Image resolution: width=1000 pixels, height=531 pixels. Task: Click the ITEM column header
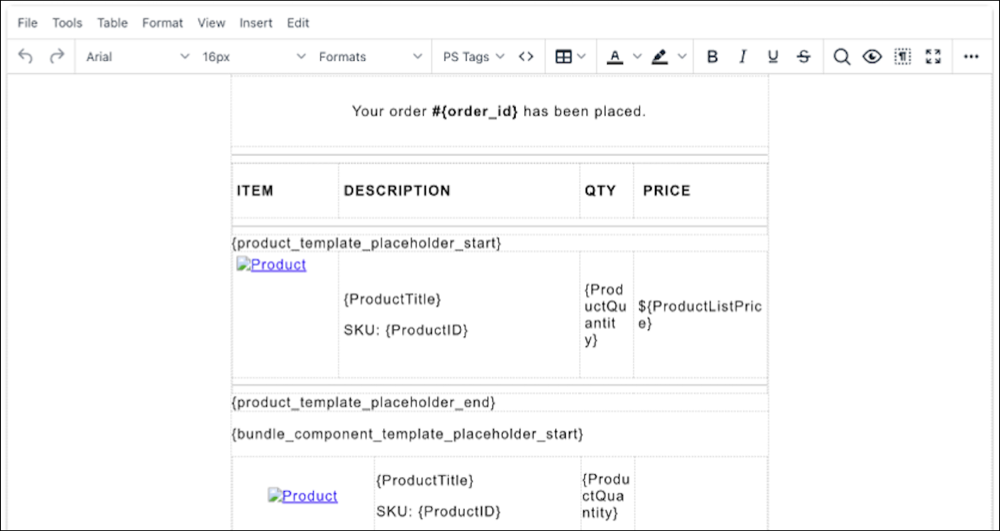coord(255,191)
